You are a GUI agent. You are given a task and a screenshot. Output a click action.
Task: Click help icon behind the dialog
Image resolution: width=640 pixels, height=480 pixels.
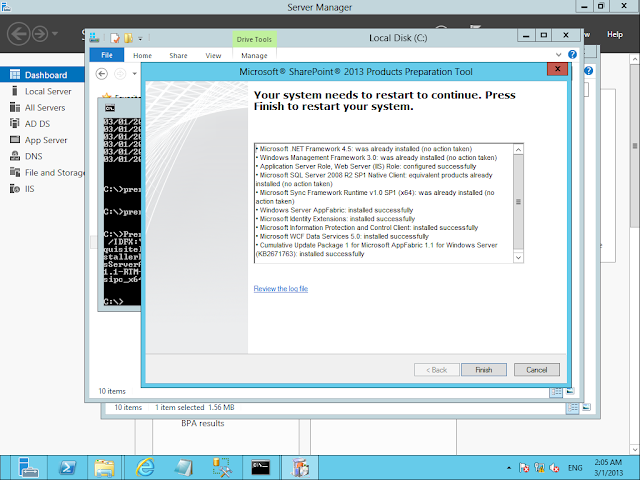tap(588, 71)
